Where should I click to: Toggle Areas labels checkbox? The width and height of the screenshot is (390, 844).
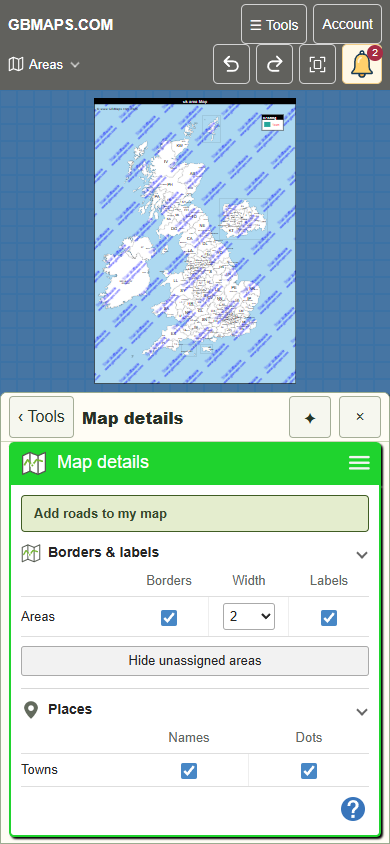(329, 618)
